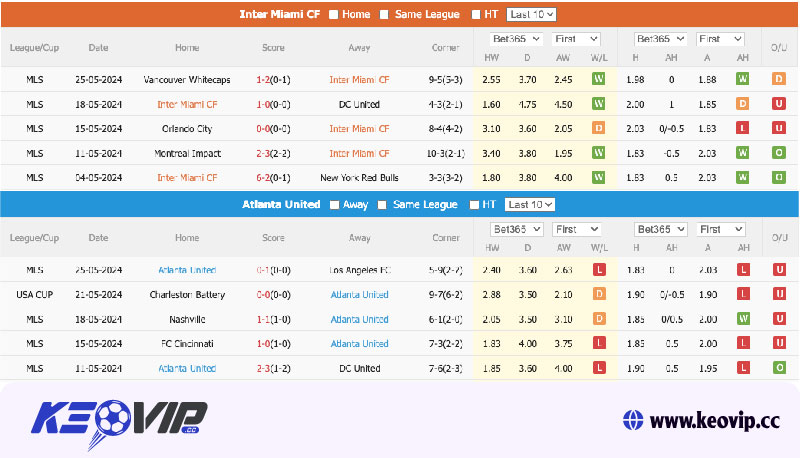The width and height of the screenshot is (800, 458).
Task: Click the O/U orange D badge in Vancouver Whitecaps row
Action: point(778,79)
